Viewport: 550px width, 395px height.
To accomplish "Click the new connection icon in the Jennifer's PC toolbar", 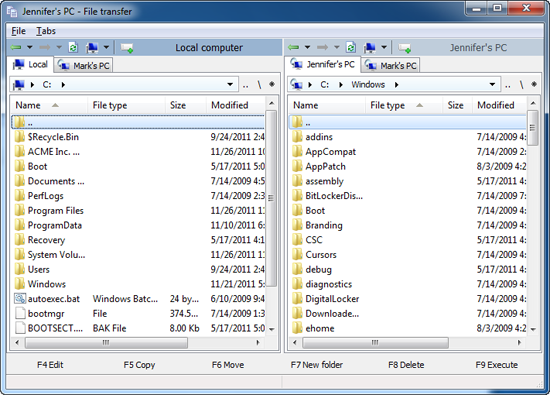I will pyautogui.click(x=404, y=48).
